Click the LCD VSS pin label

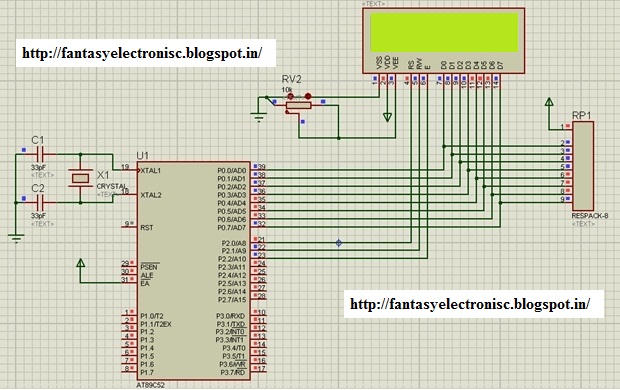[x=379, y=63]
